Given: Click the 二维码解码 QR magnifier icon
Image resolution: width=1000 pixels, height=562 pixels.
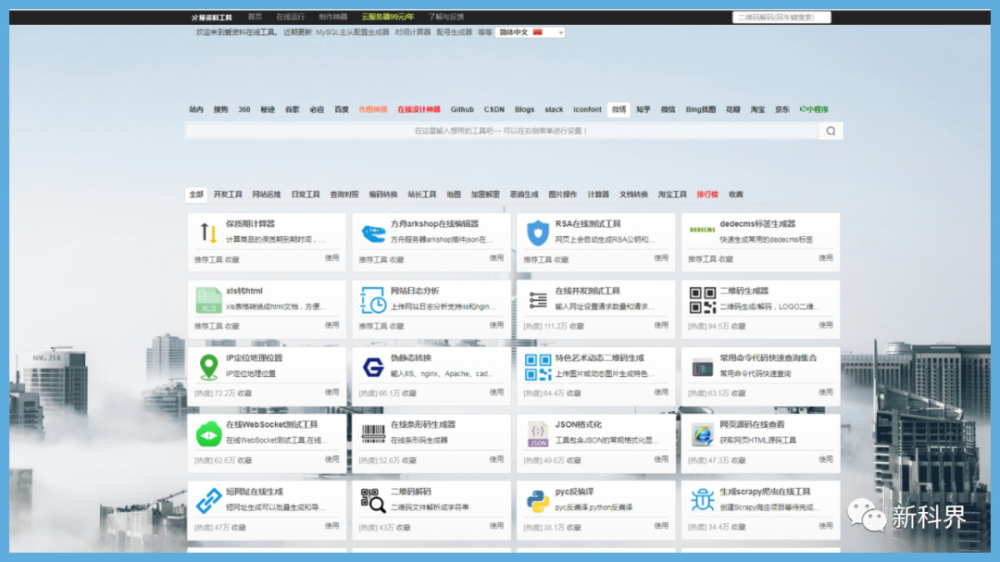Looking at the screenshot, I should coord(373,501).
